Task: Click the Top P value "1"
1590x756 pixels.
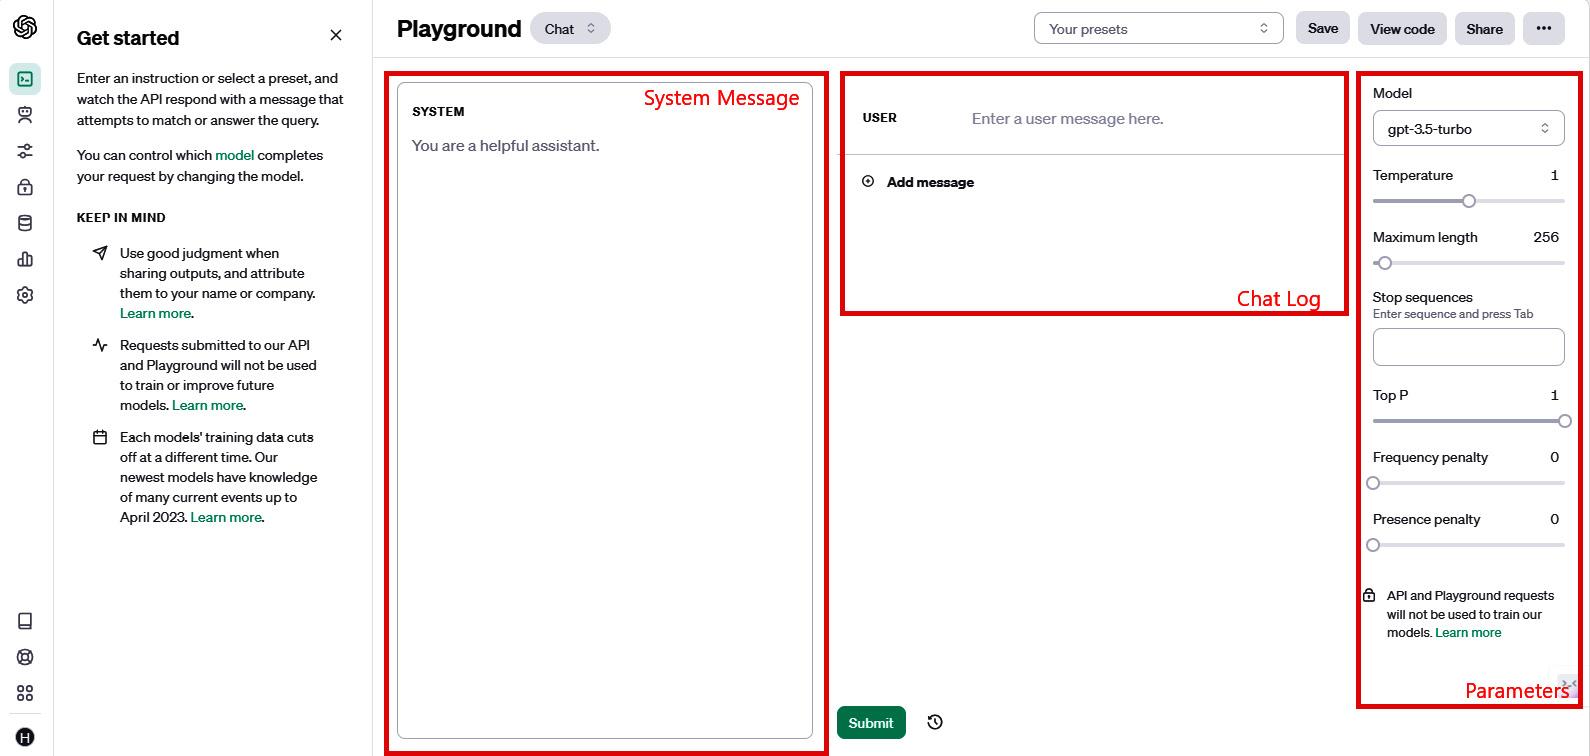Action: (1554, 395)
